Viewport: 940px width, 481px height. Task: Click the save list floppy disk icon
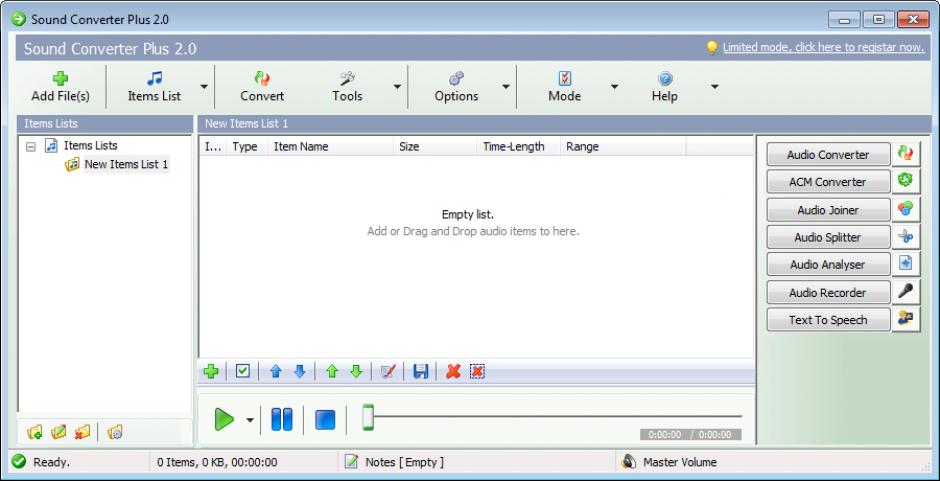421,372
